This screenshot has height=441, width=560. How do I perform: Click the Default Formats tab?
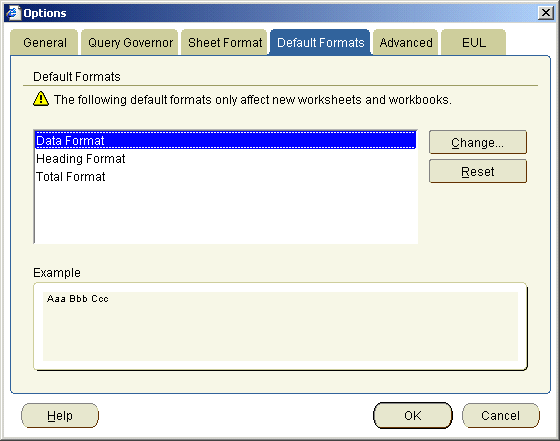[320, 42]
